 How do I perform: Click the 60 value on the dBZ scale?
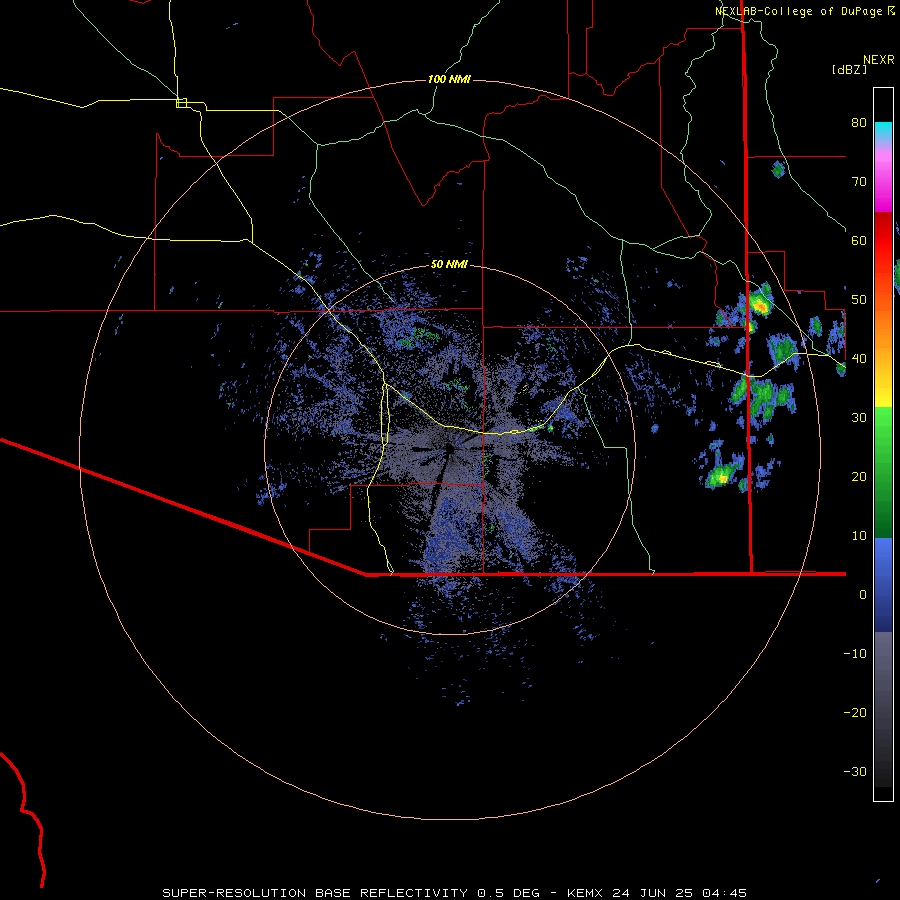click(859, 240)
